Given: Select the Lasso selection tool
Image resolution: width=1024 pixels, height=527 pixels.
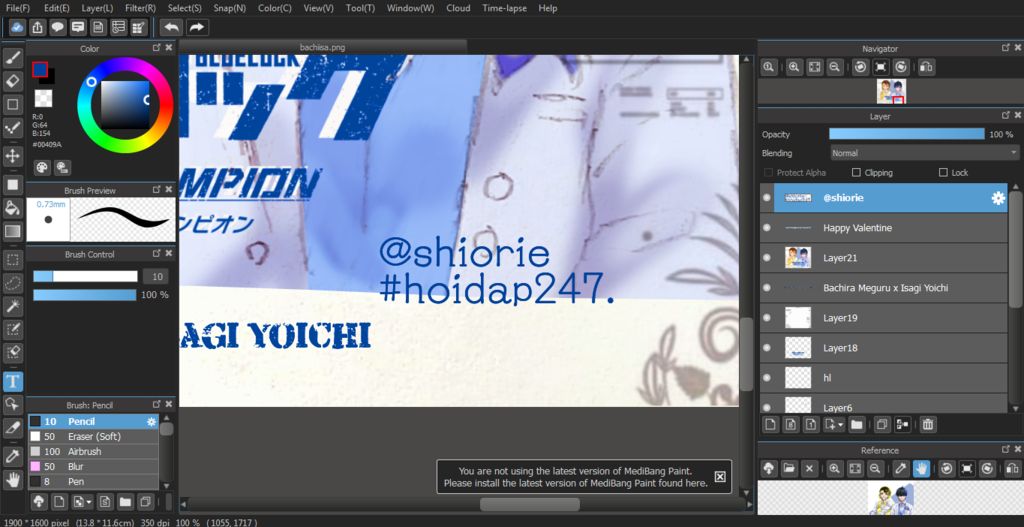Looking at the screenshot, I should [12, 283].
